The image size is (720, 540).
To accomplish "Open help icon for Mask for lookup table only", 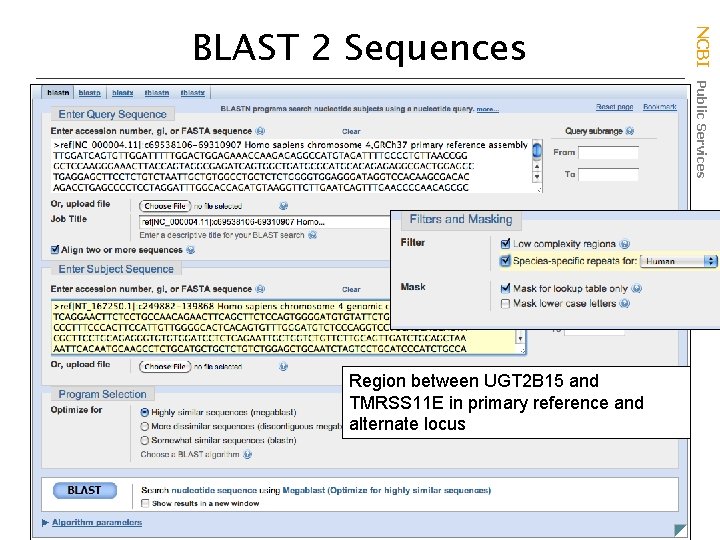I will (x=636, y=288).
